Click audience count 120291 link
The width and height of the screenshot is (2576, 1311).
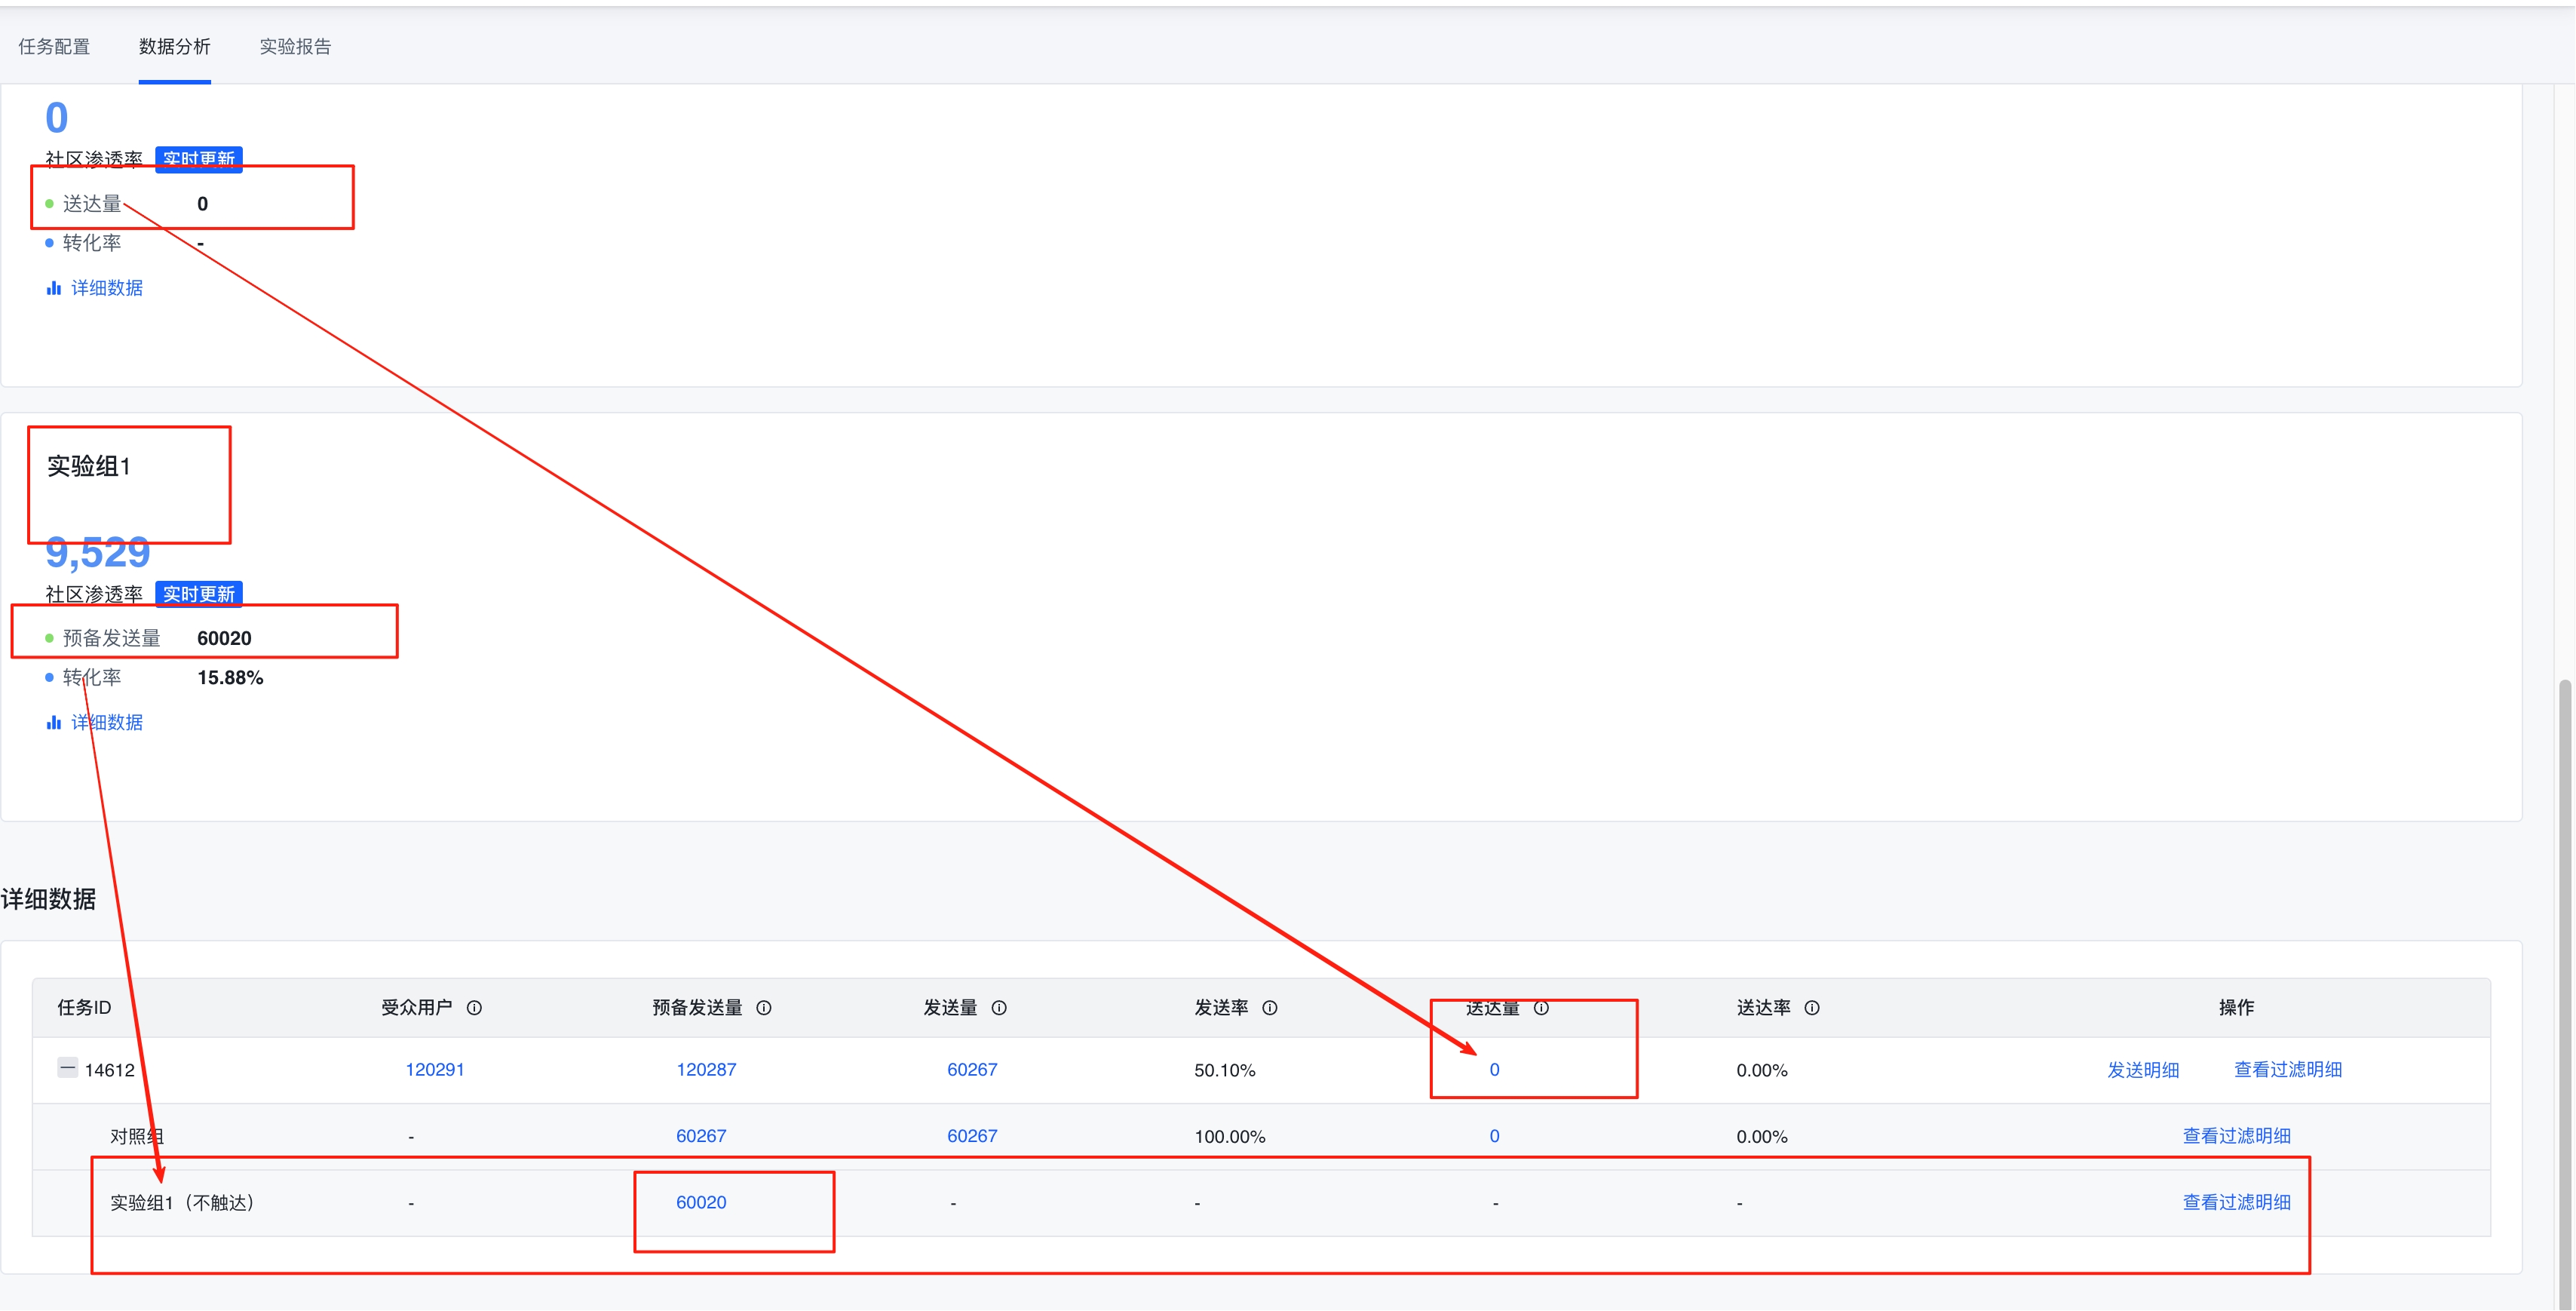pos(434,1069)
